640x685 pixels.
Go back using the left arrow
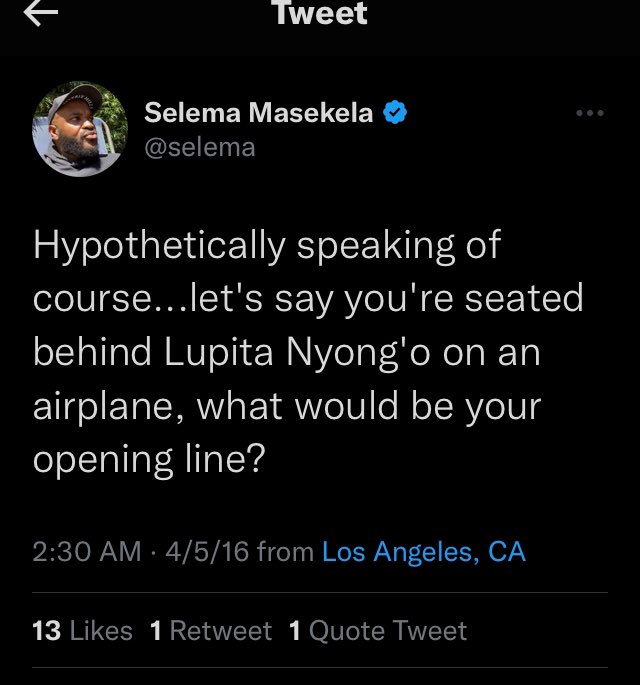[41, 15]
